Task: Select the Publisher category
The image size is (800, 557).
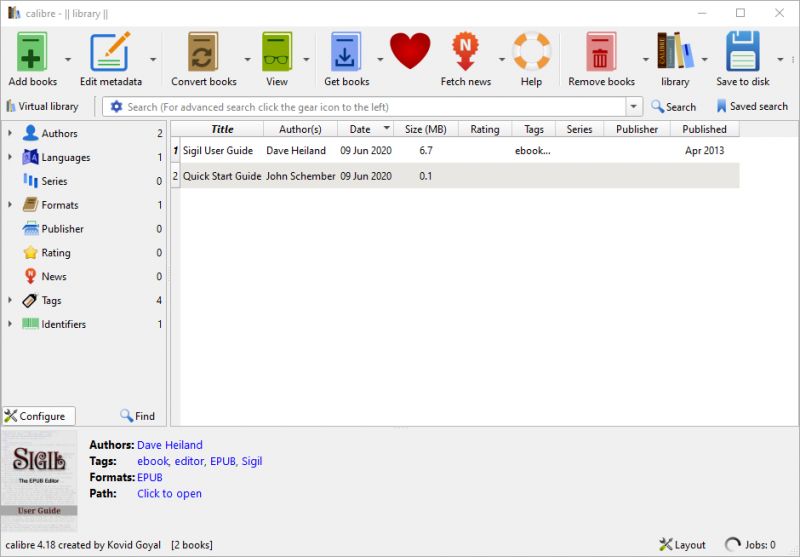Action: tap(62, 229)
